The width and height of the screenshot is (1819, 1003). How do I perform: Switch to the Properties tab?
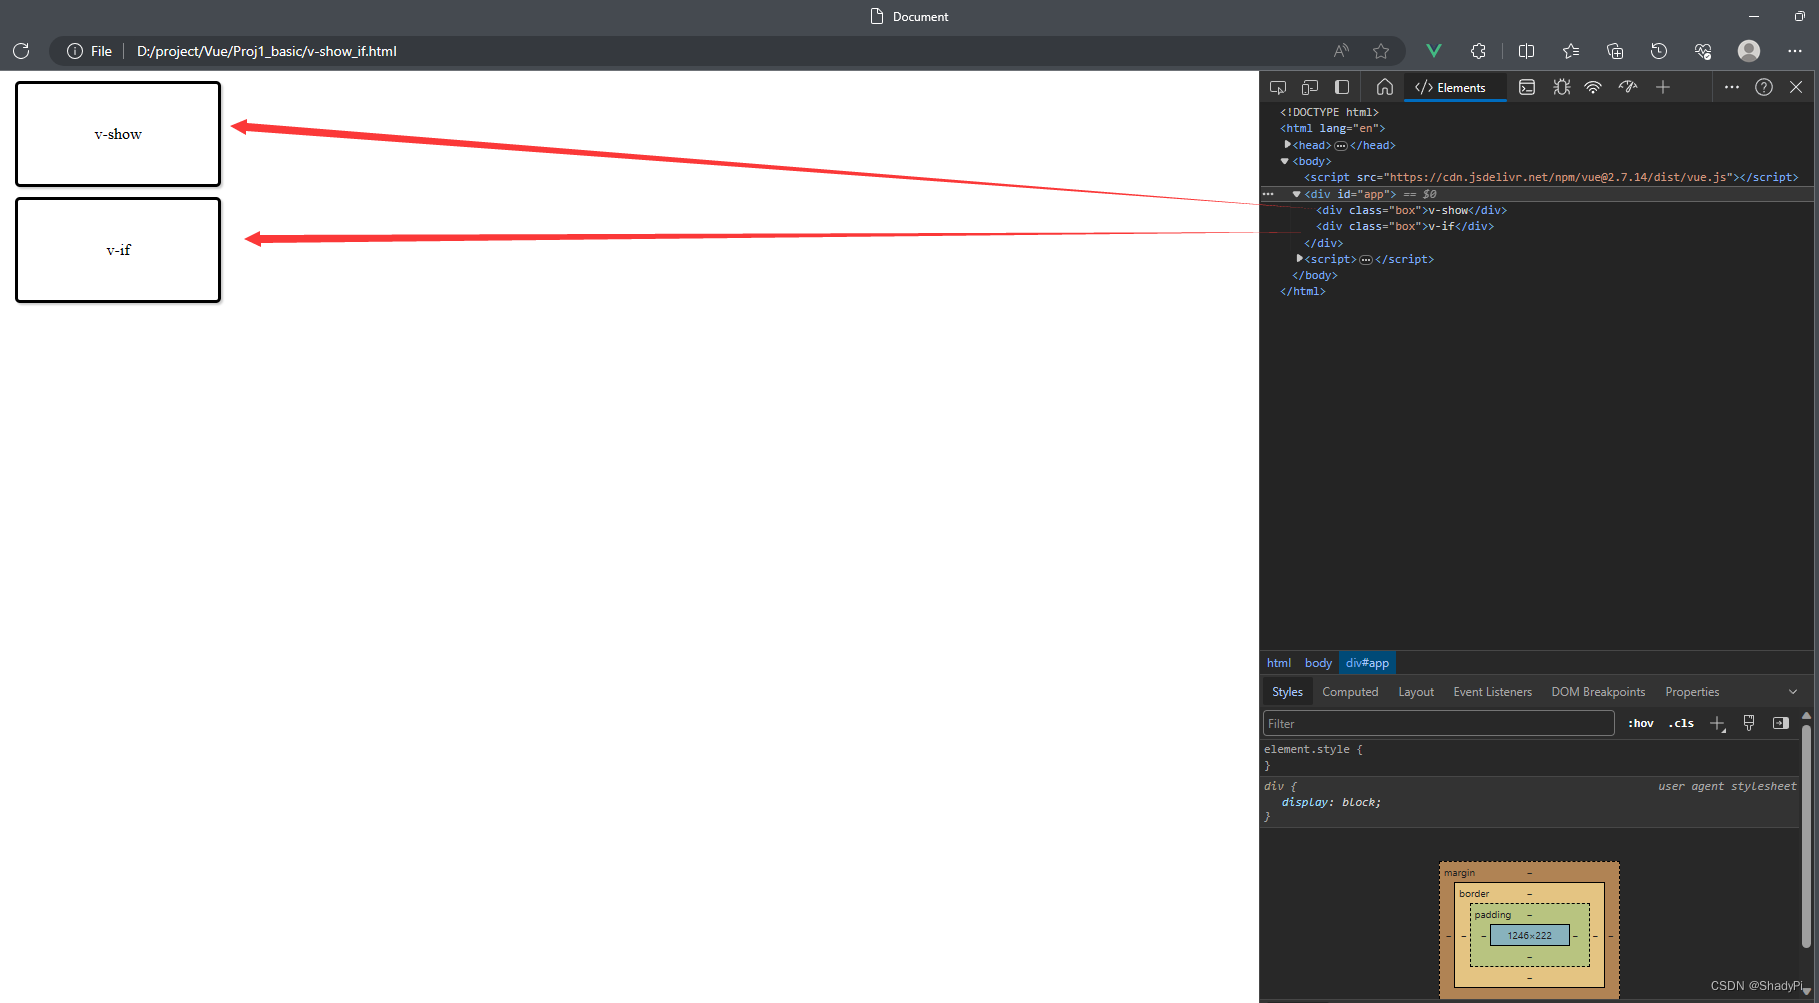tap(1692, 692)
